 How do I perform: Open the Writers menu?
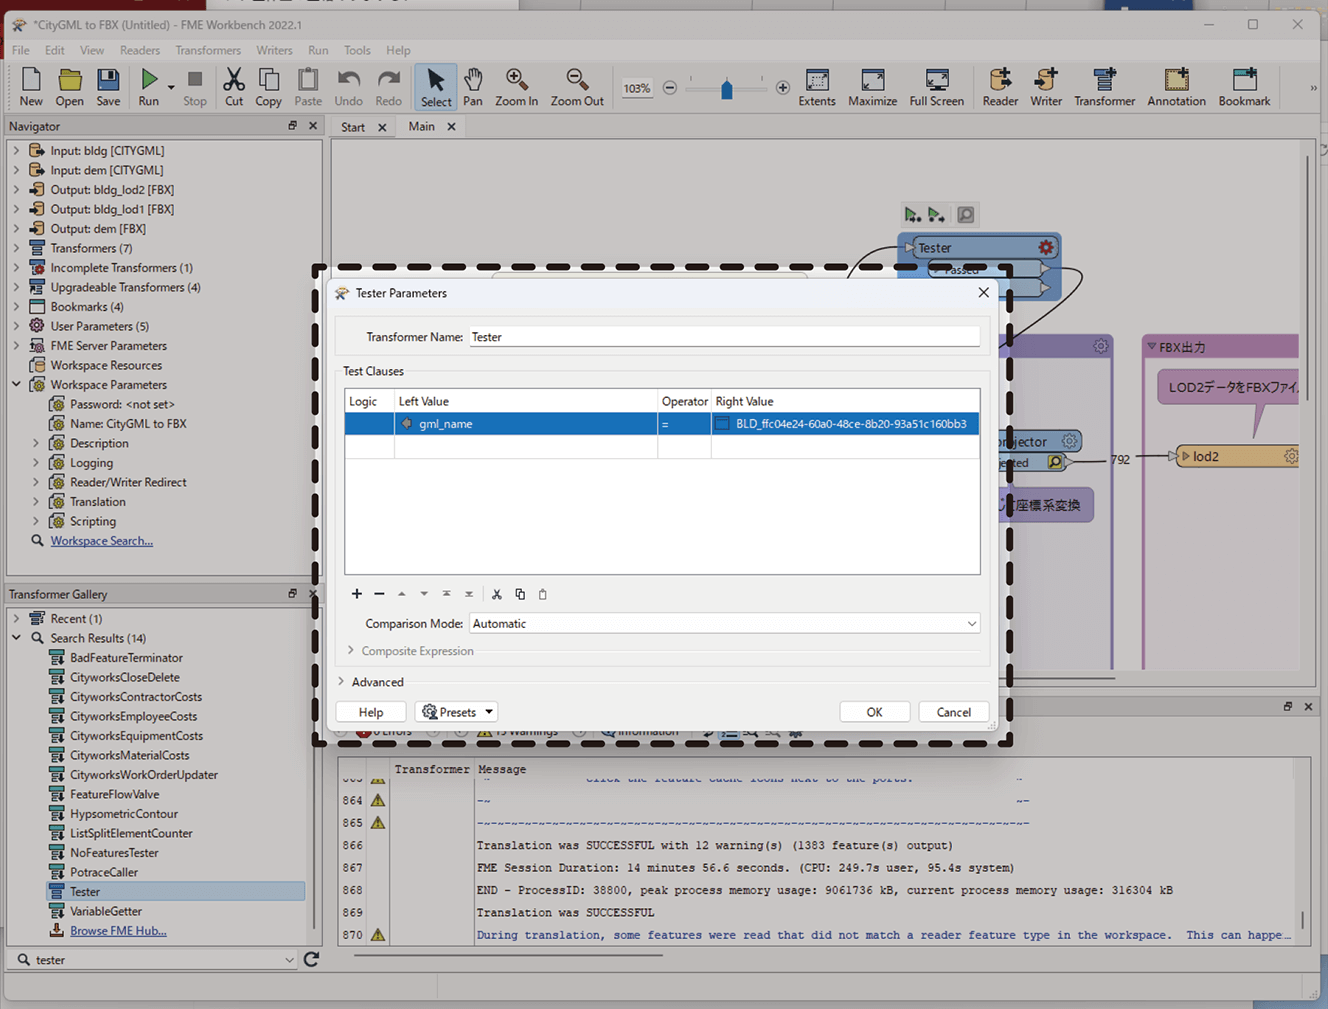(274, 50)
